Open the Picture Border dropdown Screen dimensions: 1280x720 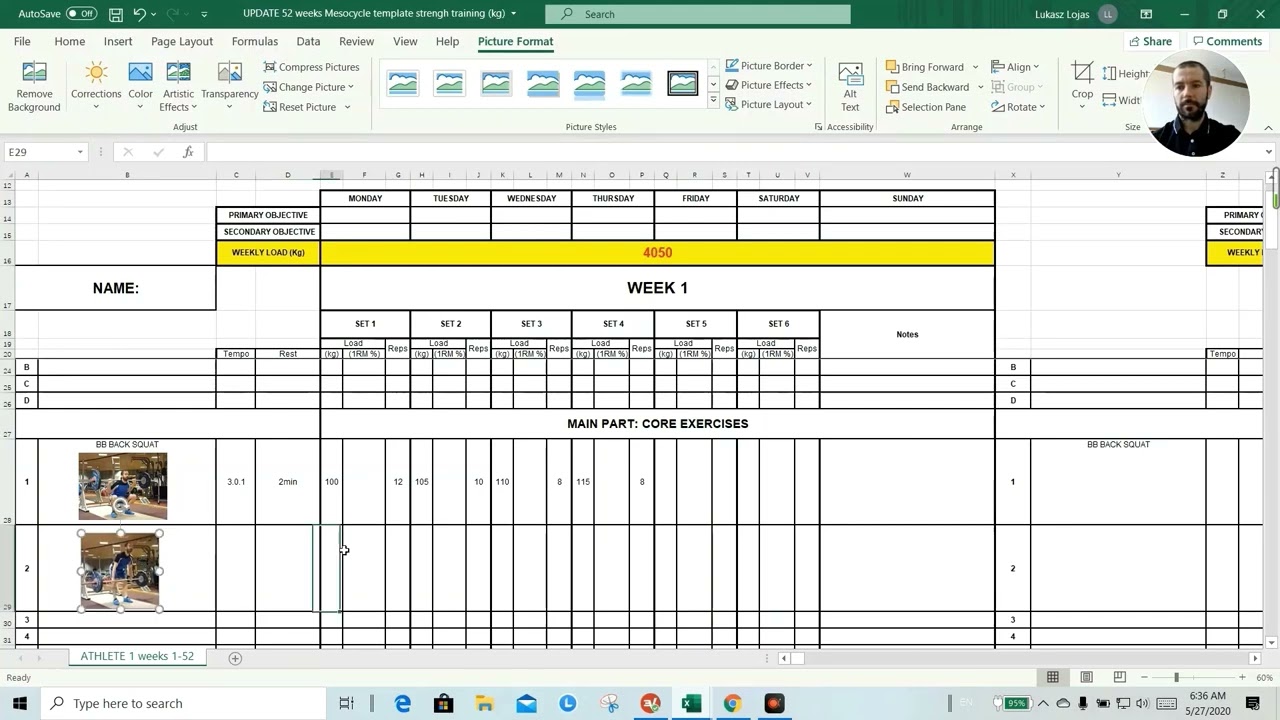(768, 66)
